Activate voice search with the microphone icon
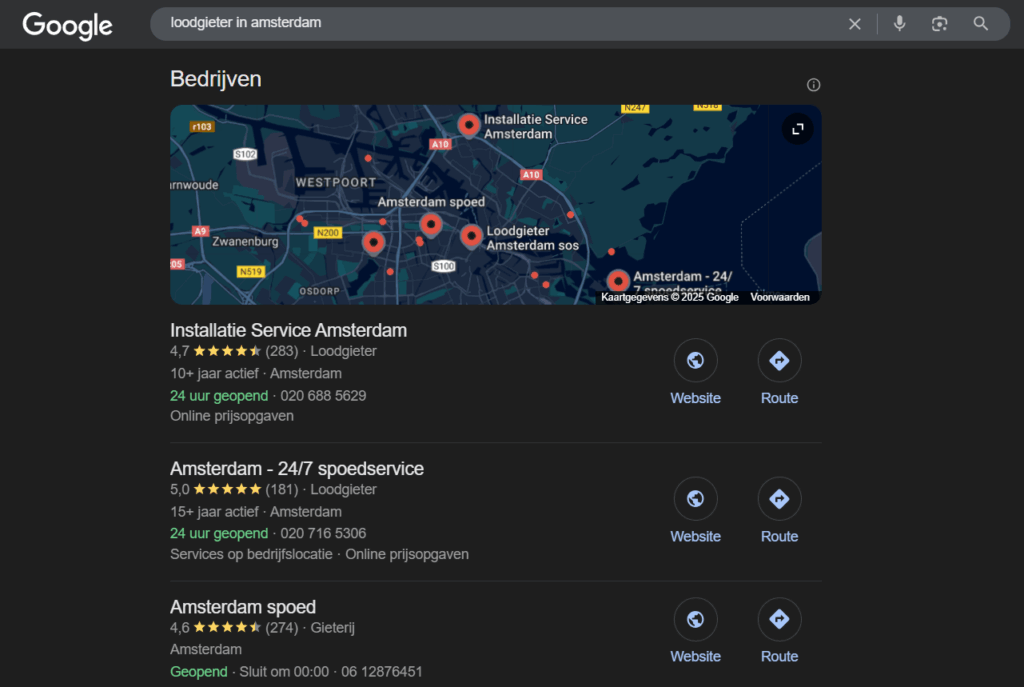This screenshot has width=1024, height=687. point(899,23)
